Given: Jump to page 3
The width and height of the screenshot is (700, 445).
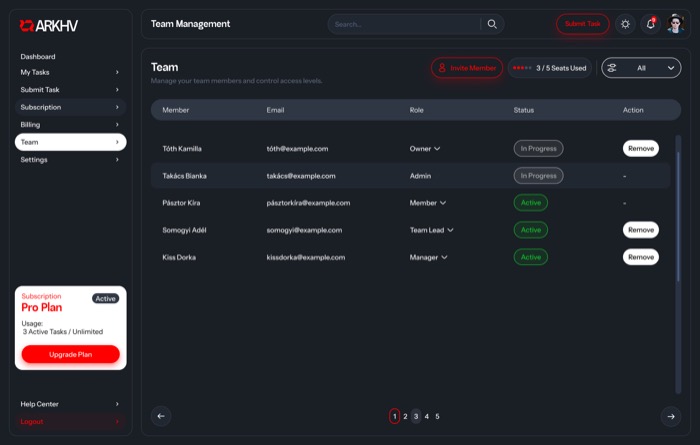Looking at the screenshot, I should tap(416, 416).
